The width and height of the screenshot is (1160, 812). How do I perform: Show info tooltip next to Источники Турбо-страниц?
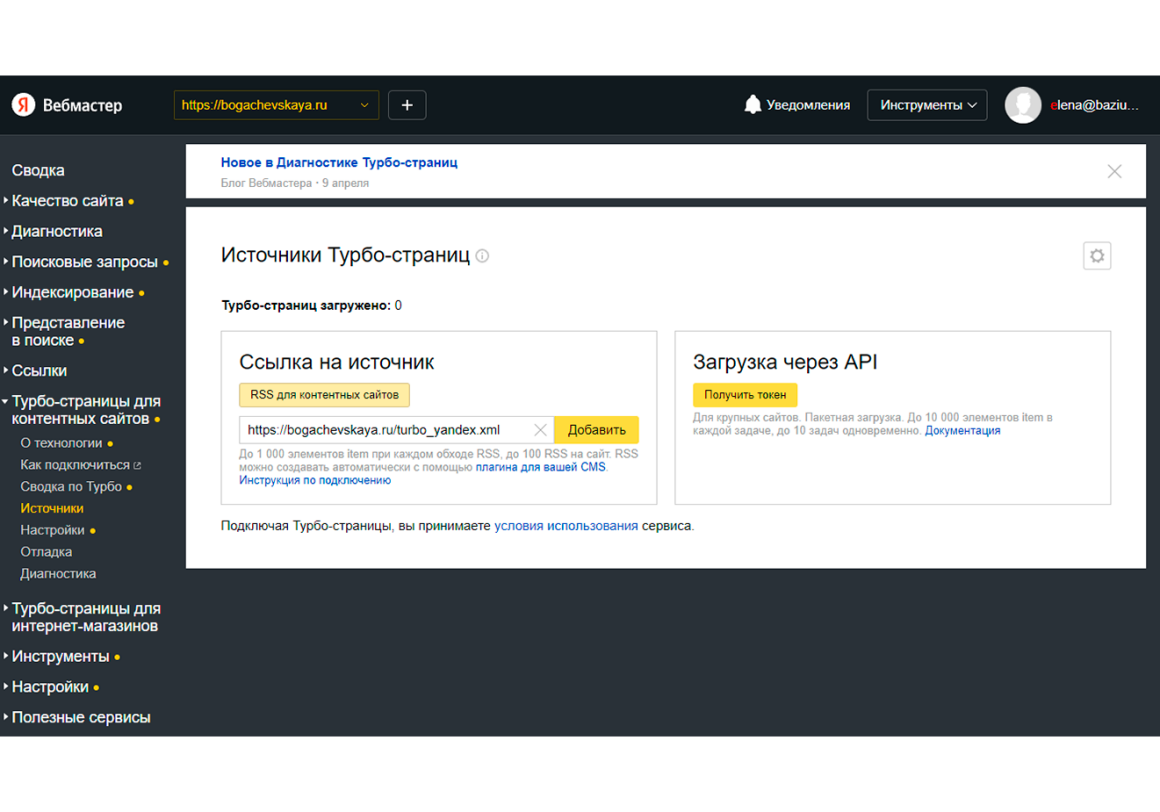pyautogui.click(x=482, y=256)
